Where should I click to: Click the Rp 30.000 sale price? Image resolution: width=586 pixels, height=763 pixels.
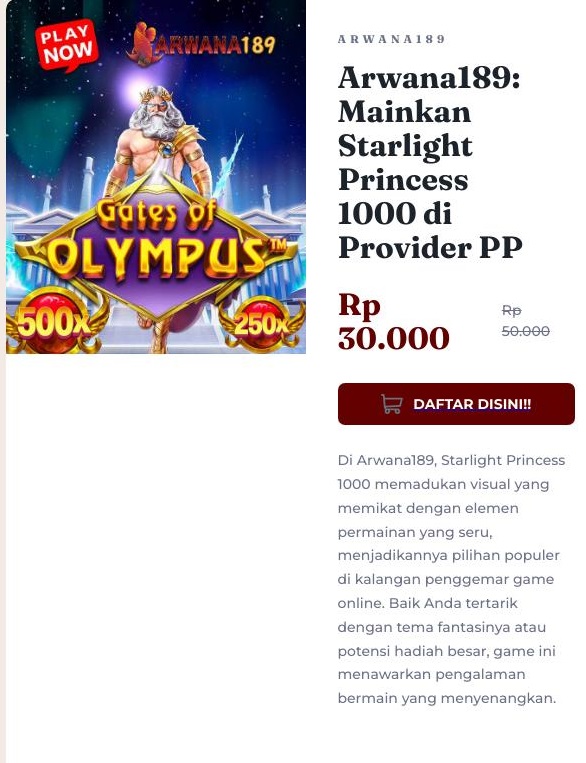(x=393, y=321)
